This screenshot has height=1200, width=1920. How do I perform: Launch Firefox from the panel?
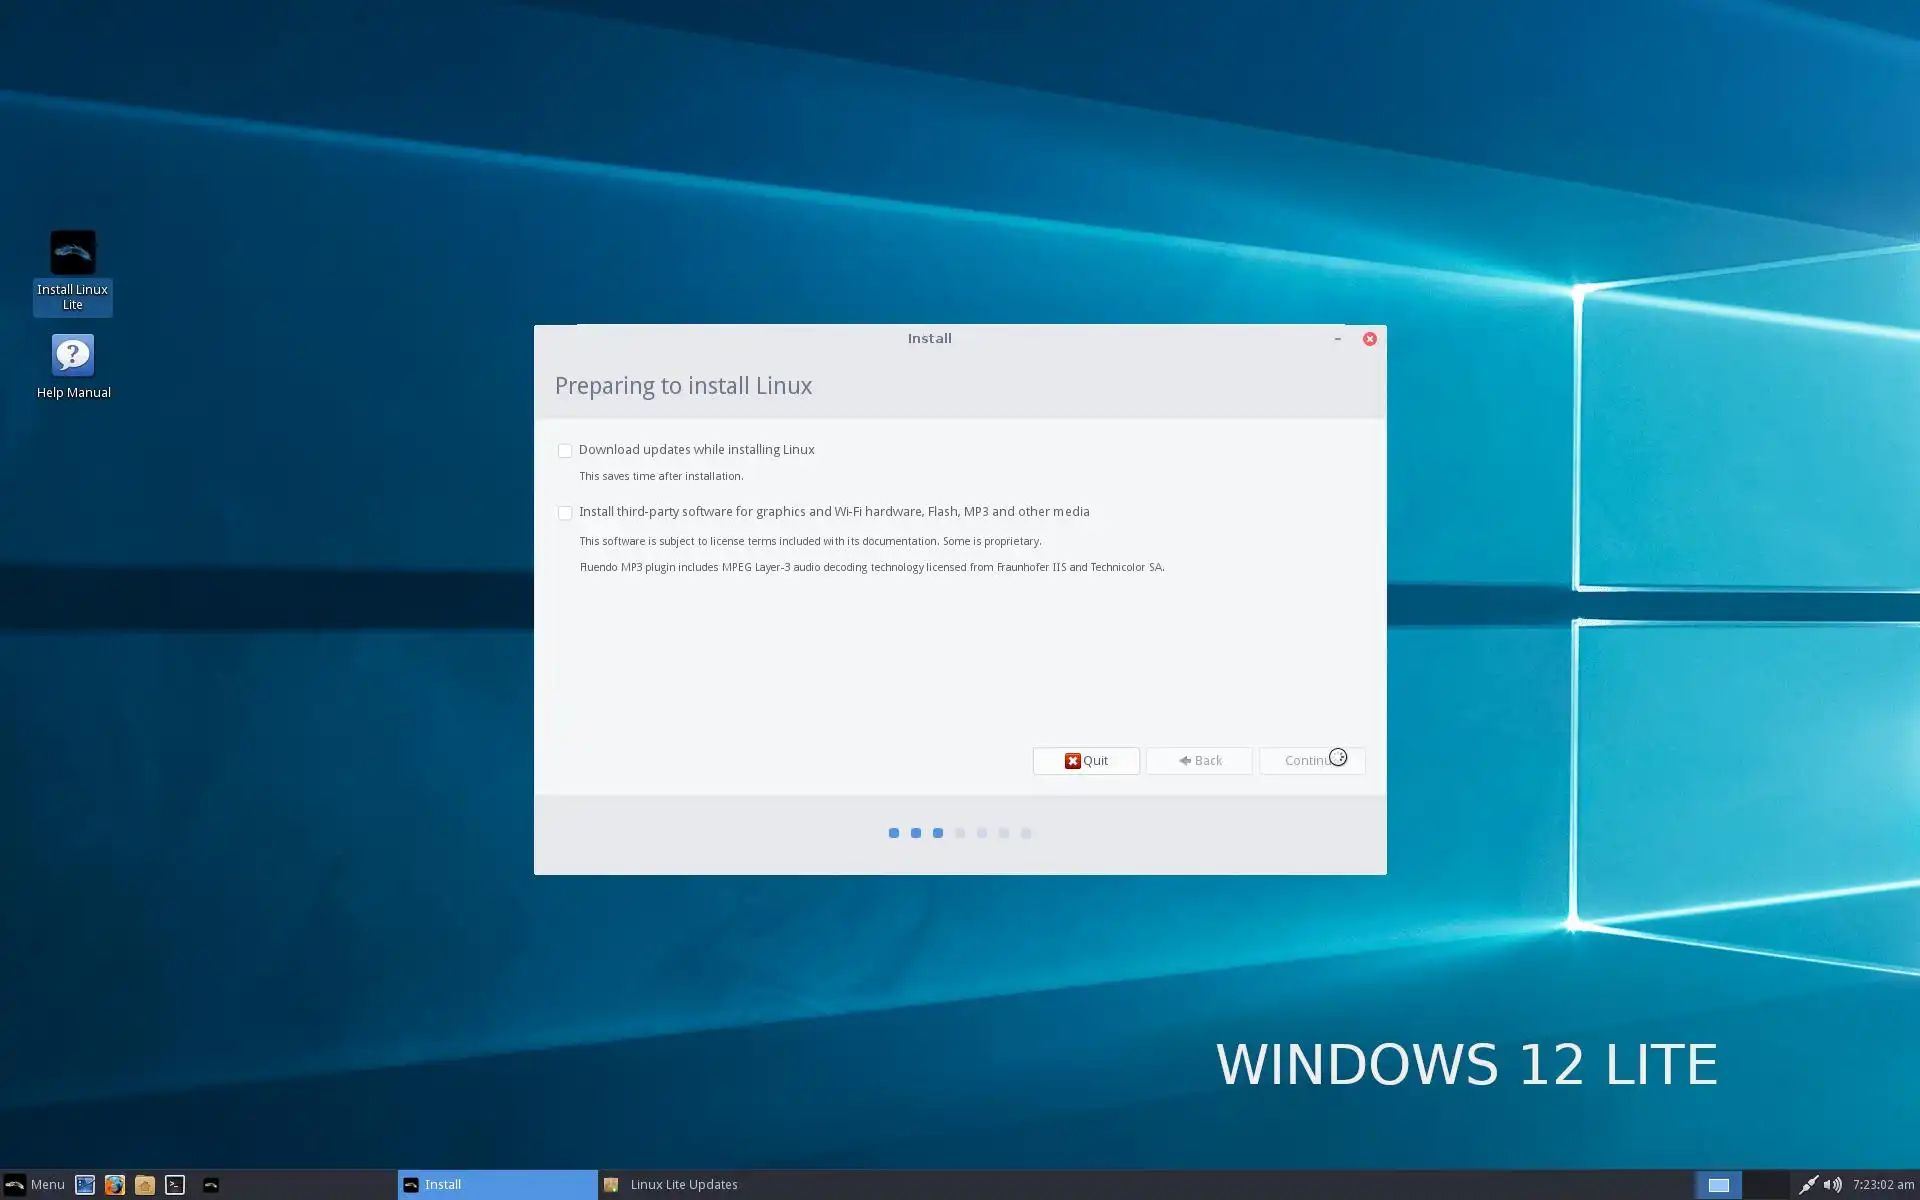[114, 1185]
